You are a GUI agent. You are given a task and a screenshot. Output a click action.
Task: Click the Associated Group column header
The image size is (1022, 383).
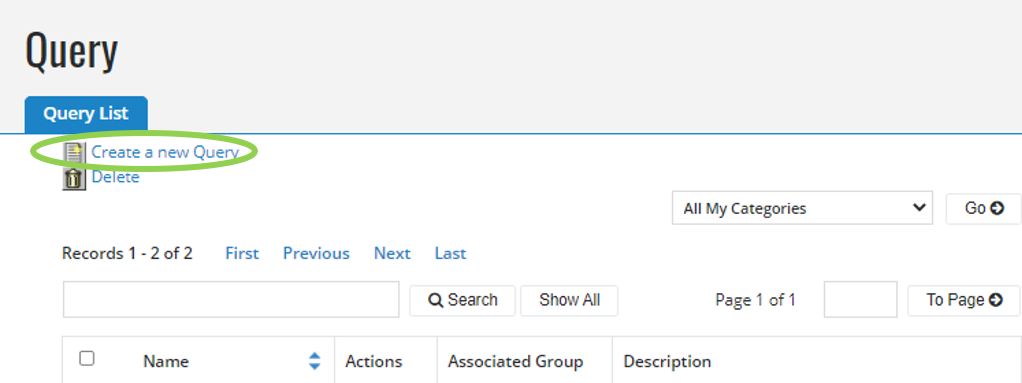point(516,362)
